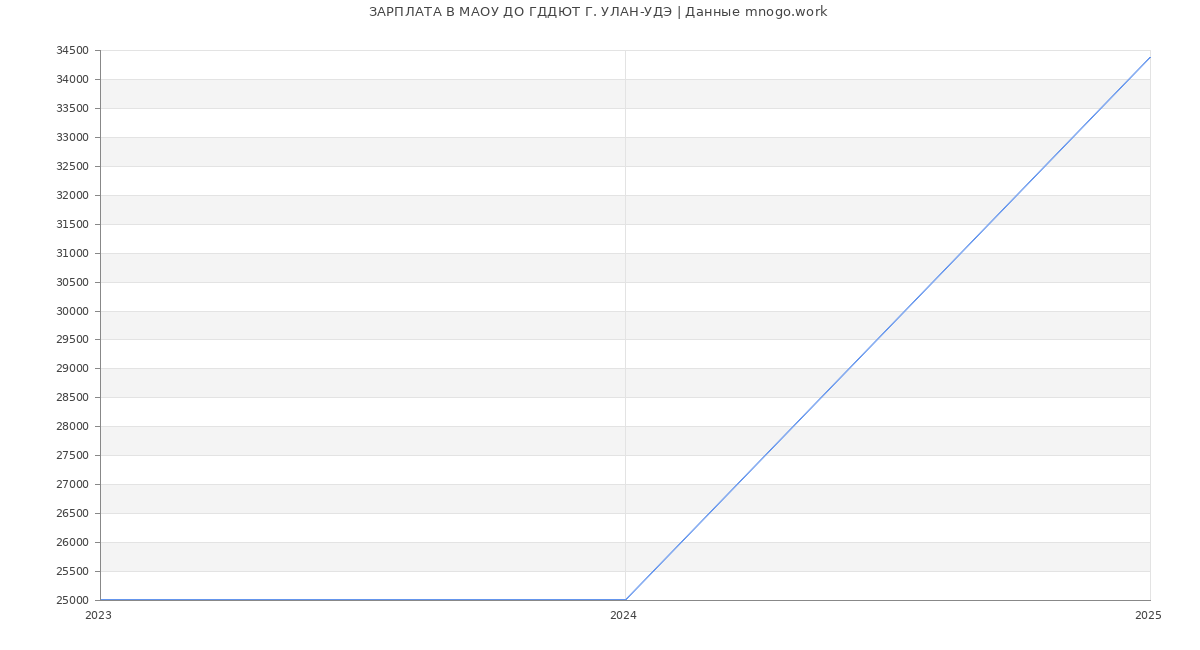Select the 27500 y-axis tick label

pyautogui.click(x=72, y=456)
